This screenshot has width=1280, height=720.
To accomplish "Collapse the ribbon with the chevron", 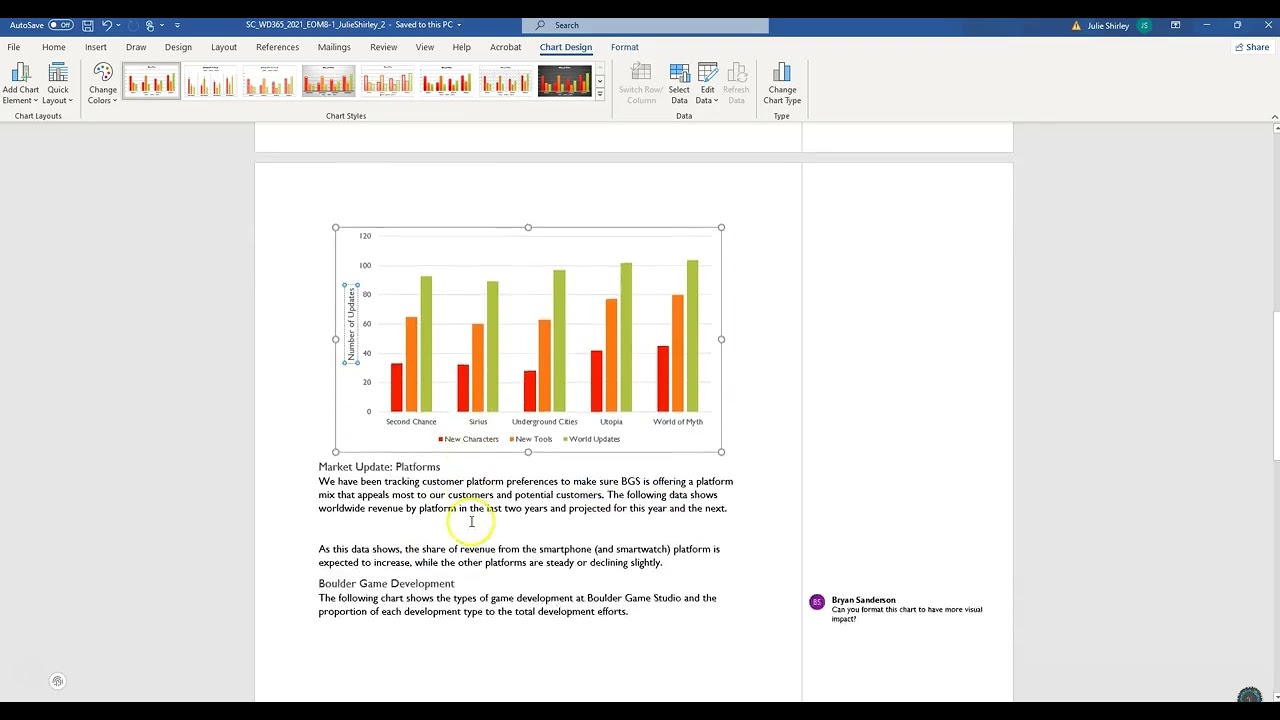I will coord(1274,116).
